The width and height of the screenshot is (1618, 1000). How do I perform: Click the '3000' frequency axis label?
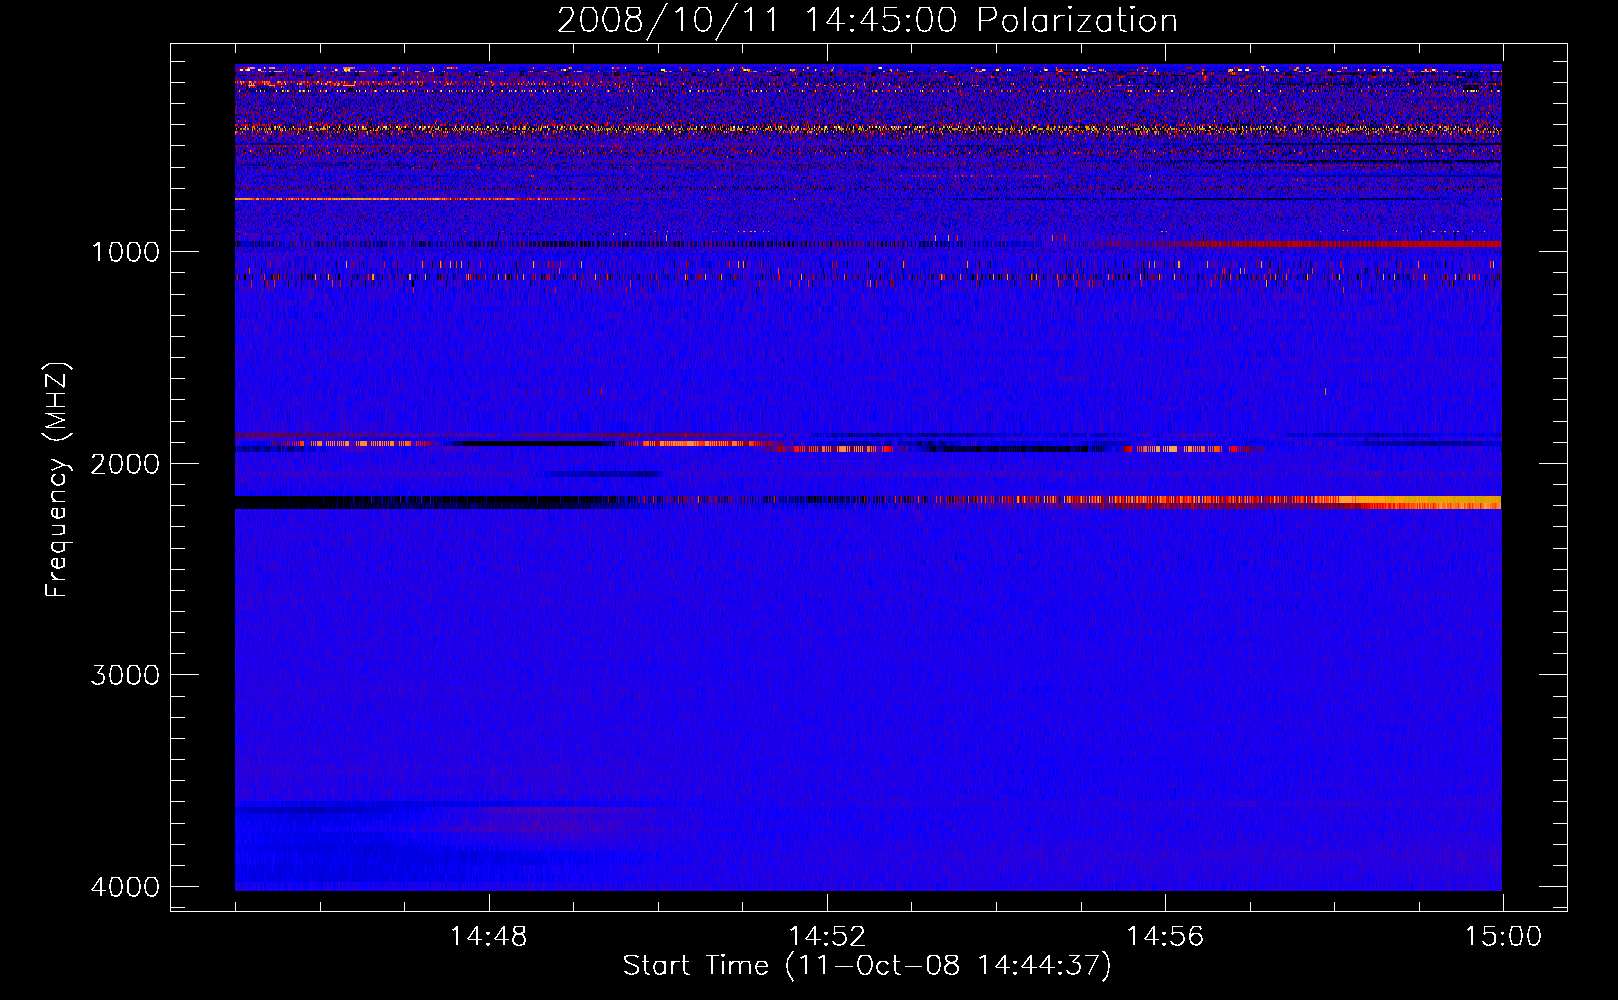click(x=125, y=675)
